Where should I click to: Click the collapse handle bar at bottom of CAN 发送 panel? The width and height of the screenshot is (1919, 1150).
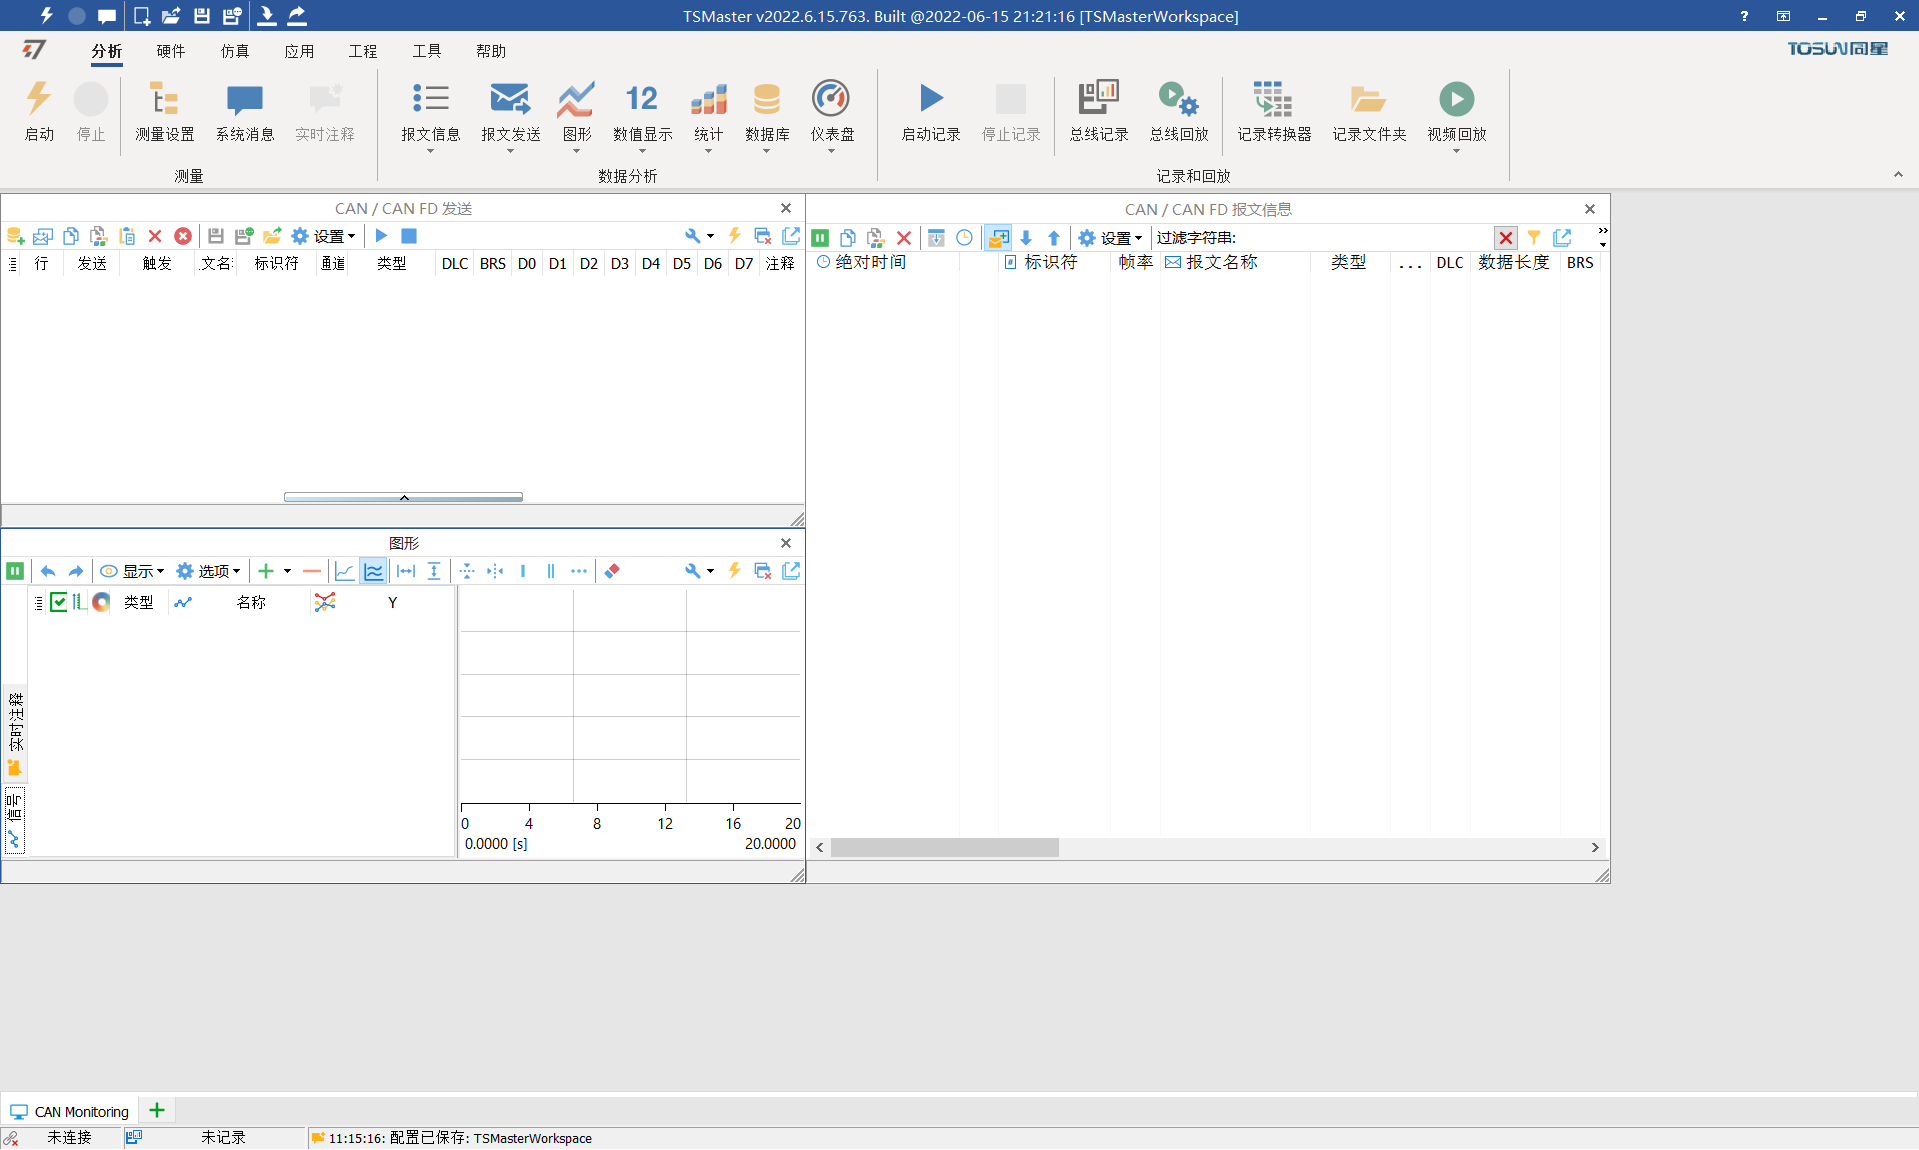403,497
